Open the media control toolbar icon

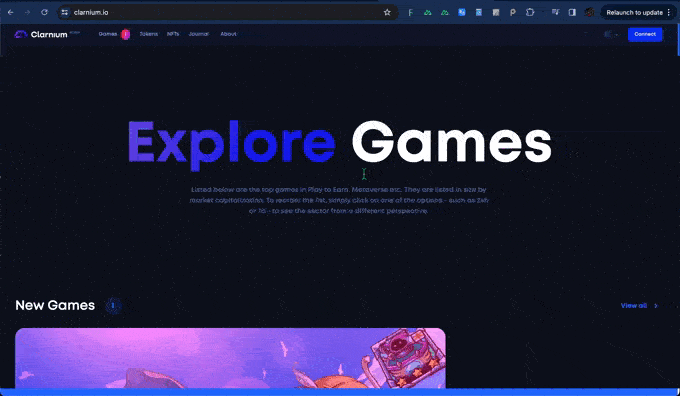pyautogui.click(x=555, y=13)
